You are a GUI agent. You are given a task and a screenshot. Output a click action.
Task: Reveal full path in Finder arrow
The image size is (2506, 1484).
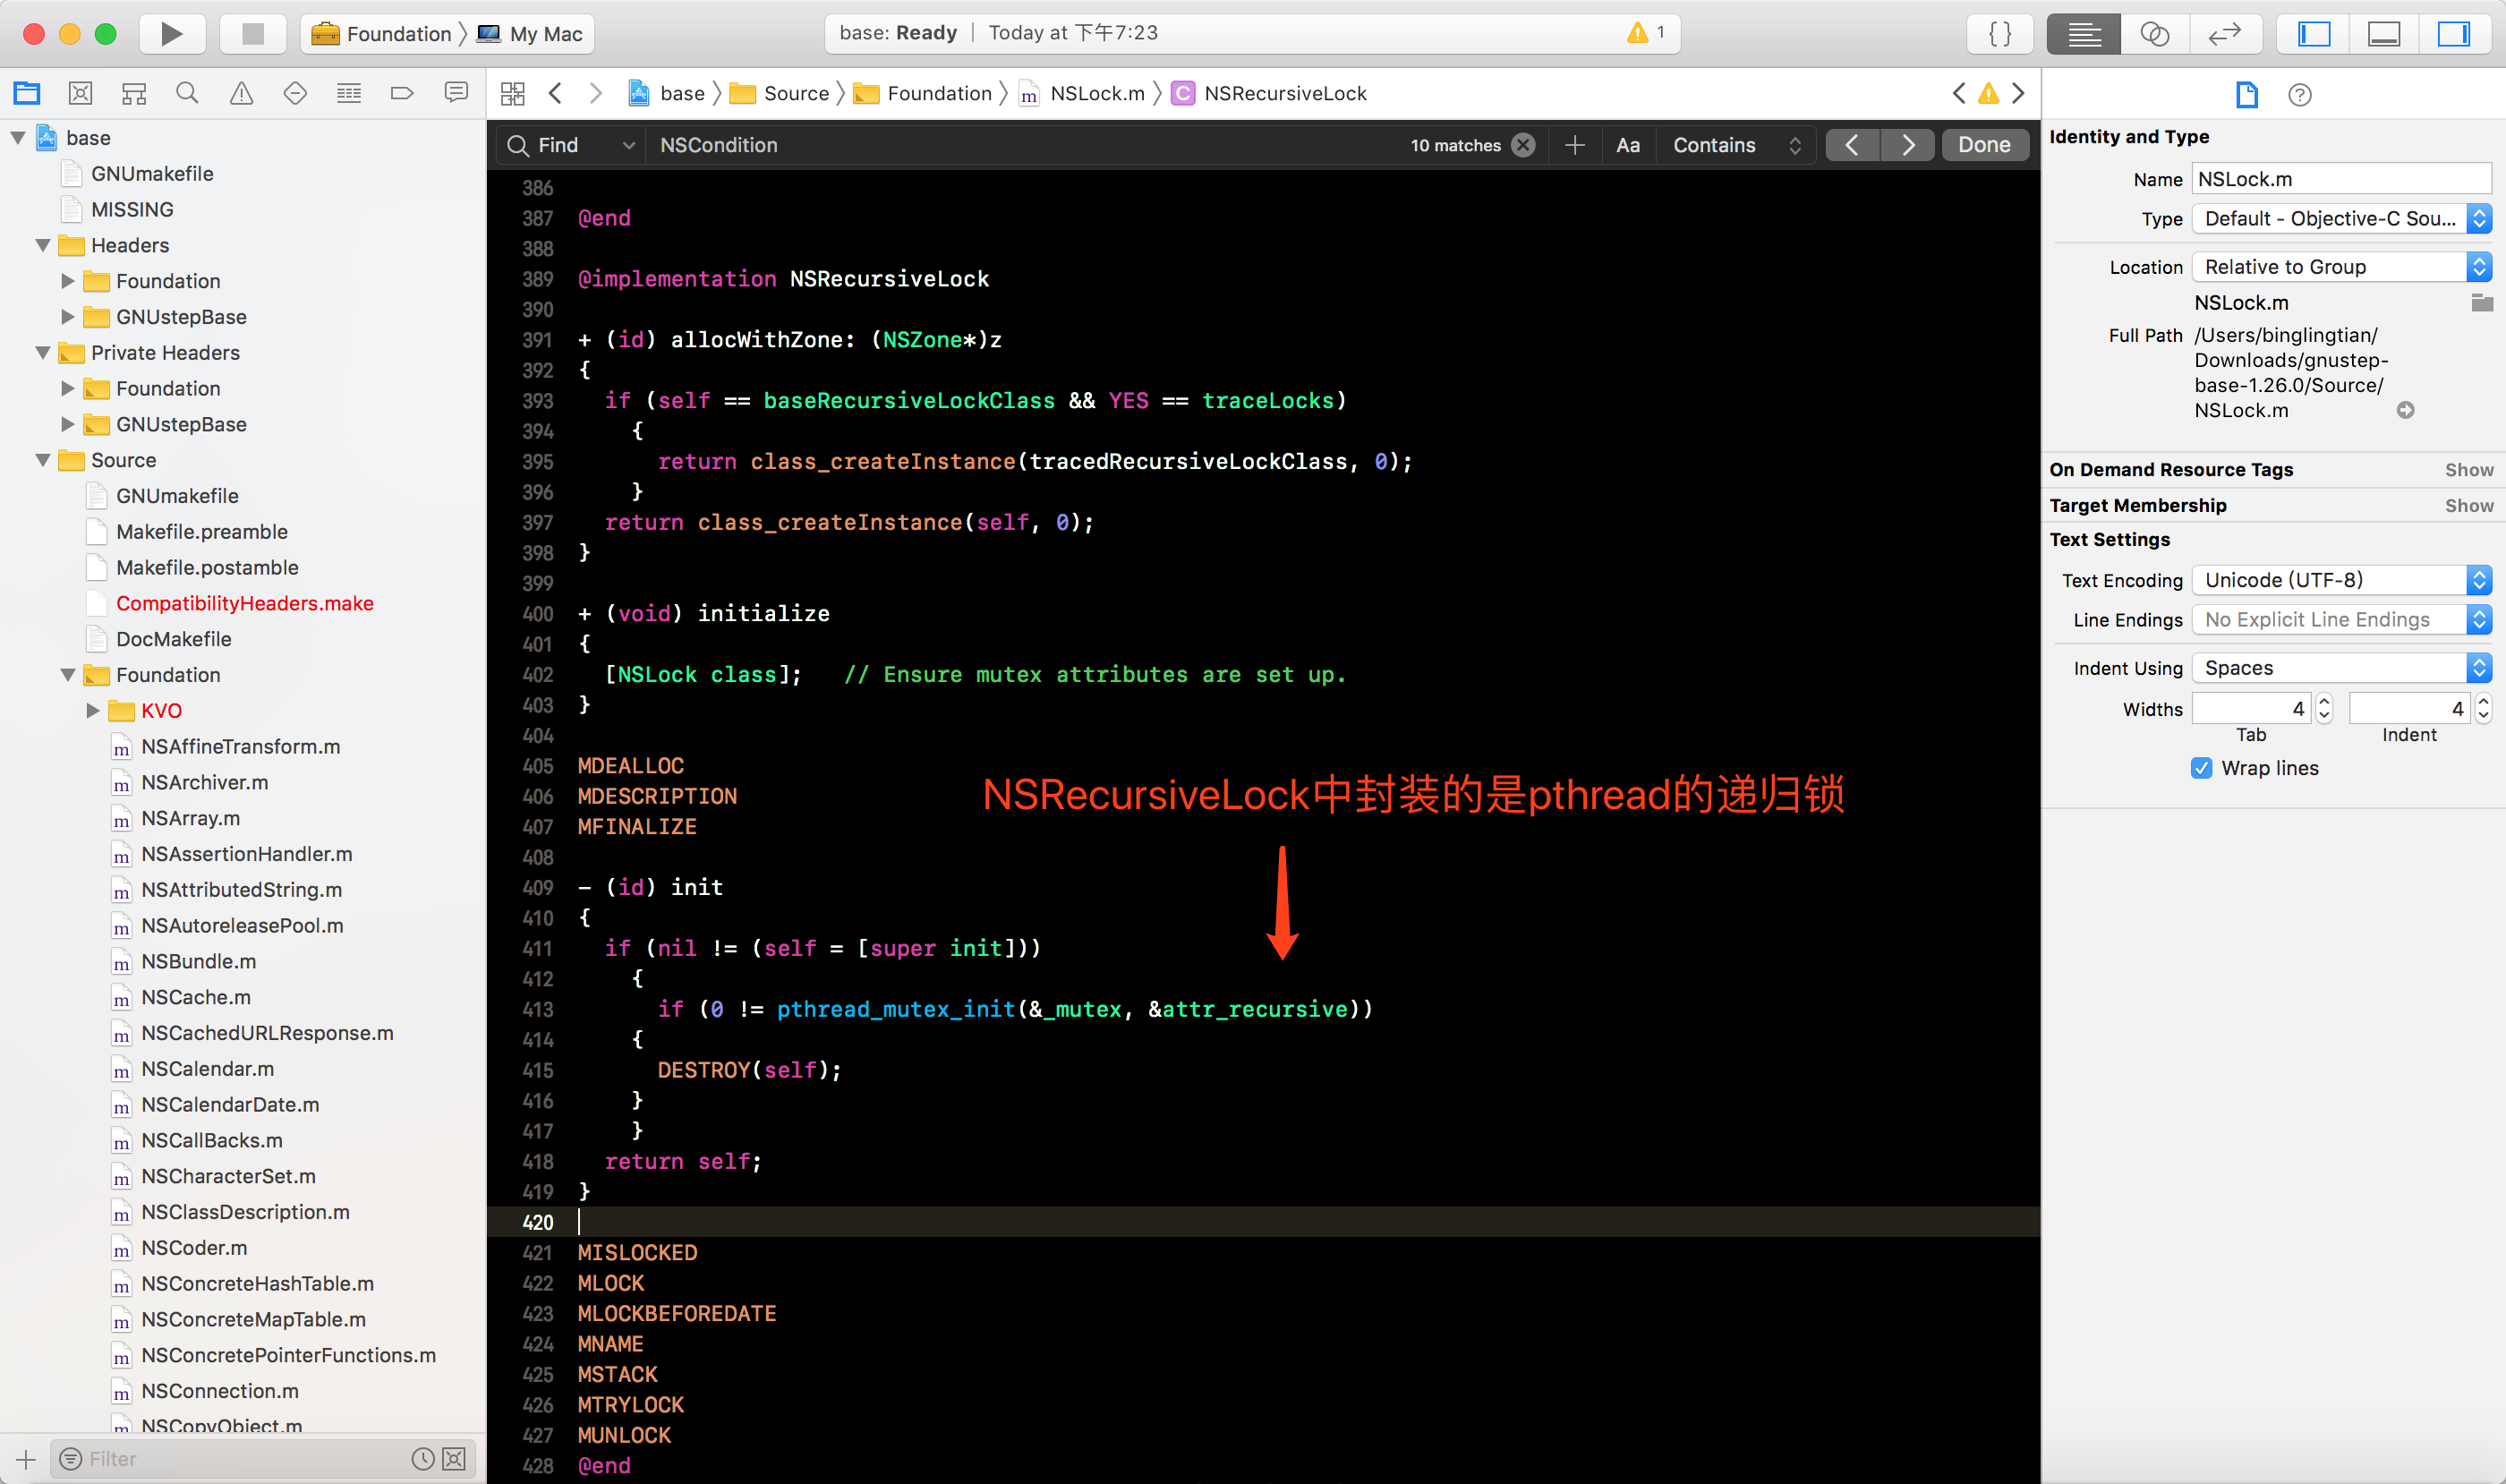[2406, 410]
